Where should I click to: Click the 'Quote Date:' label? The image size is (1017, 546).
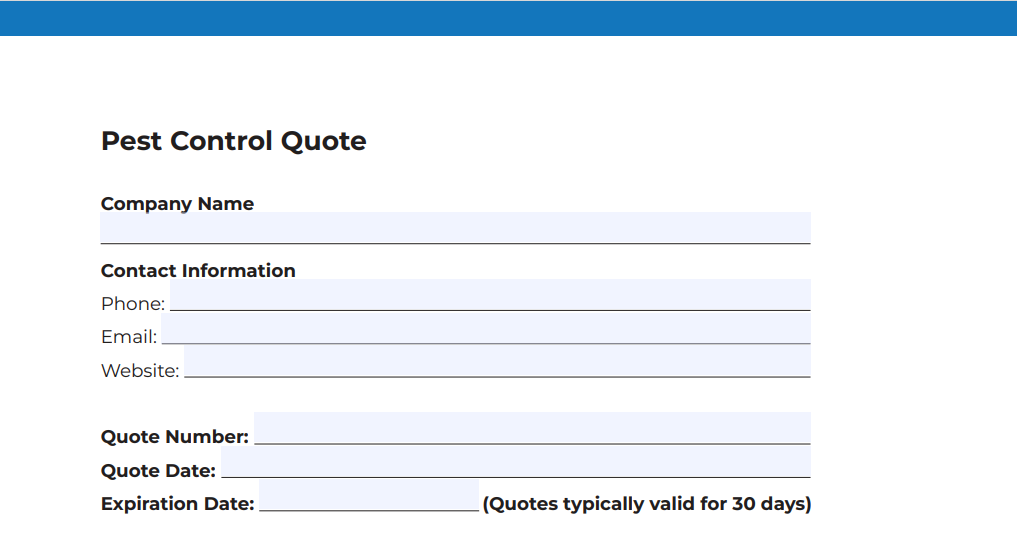tap(158, 470)
